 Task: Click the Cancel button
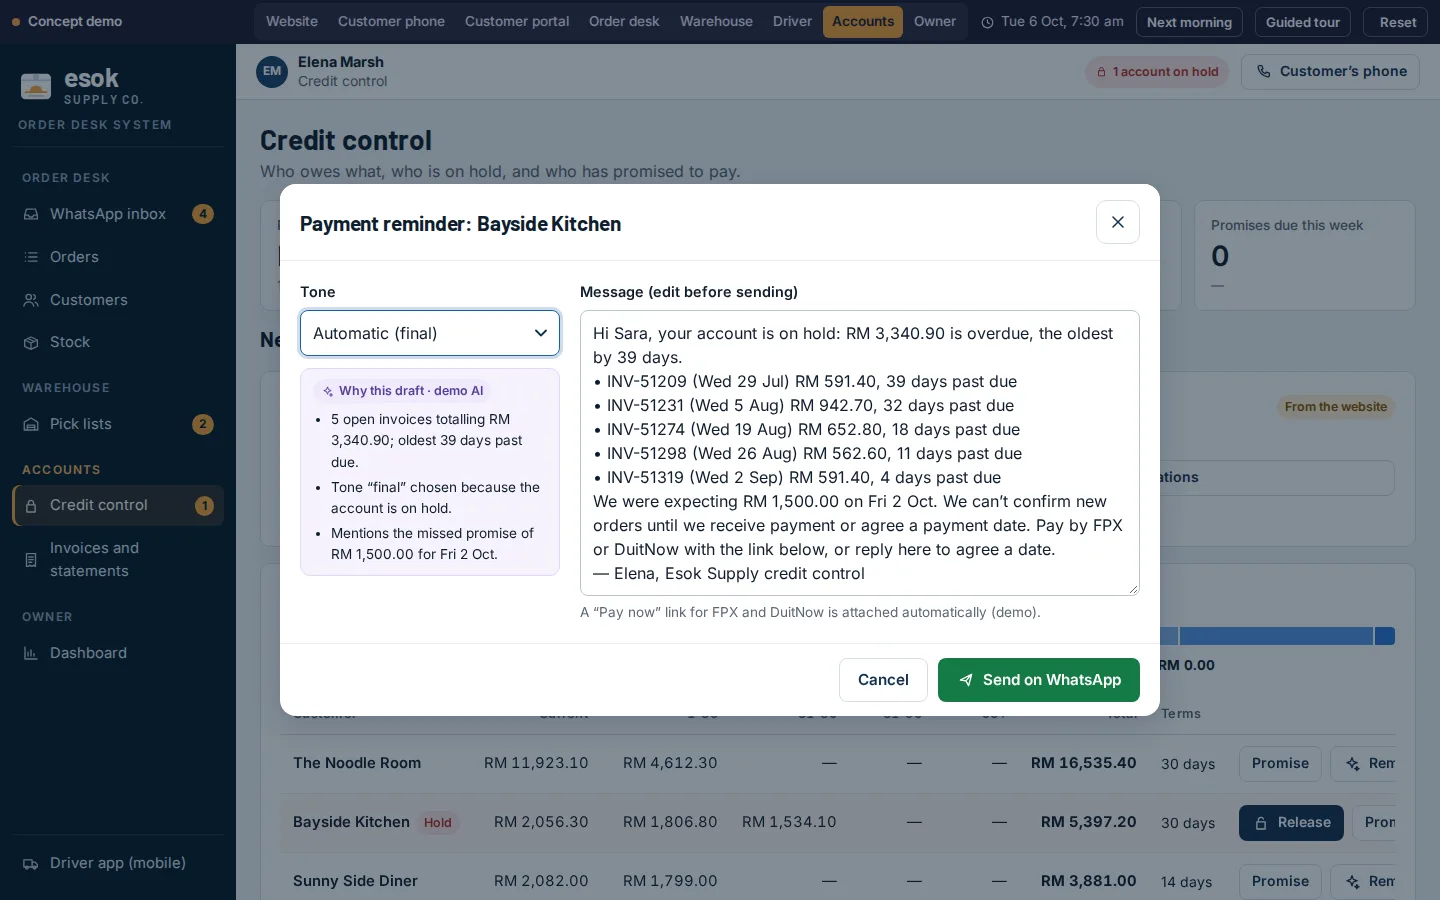pos(883,680)
